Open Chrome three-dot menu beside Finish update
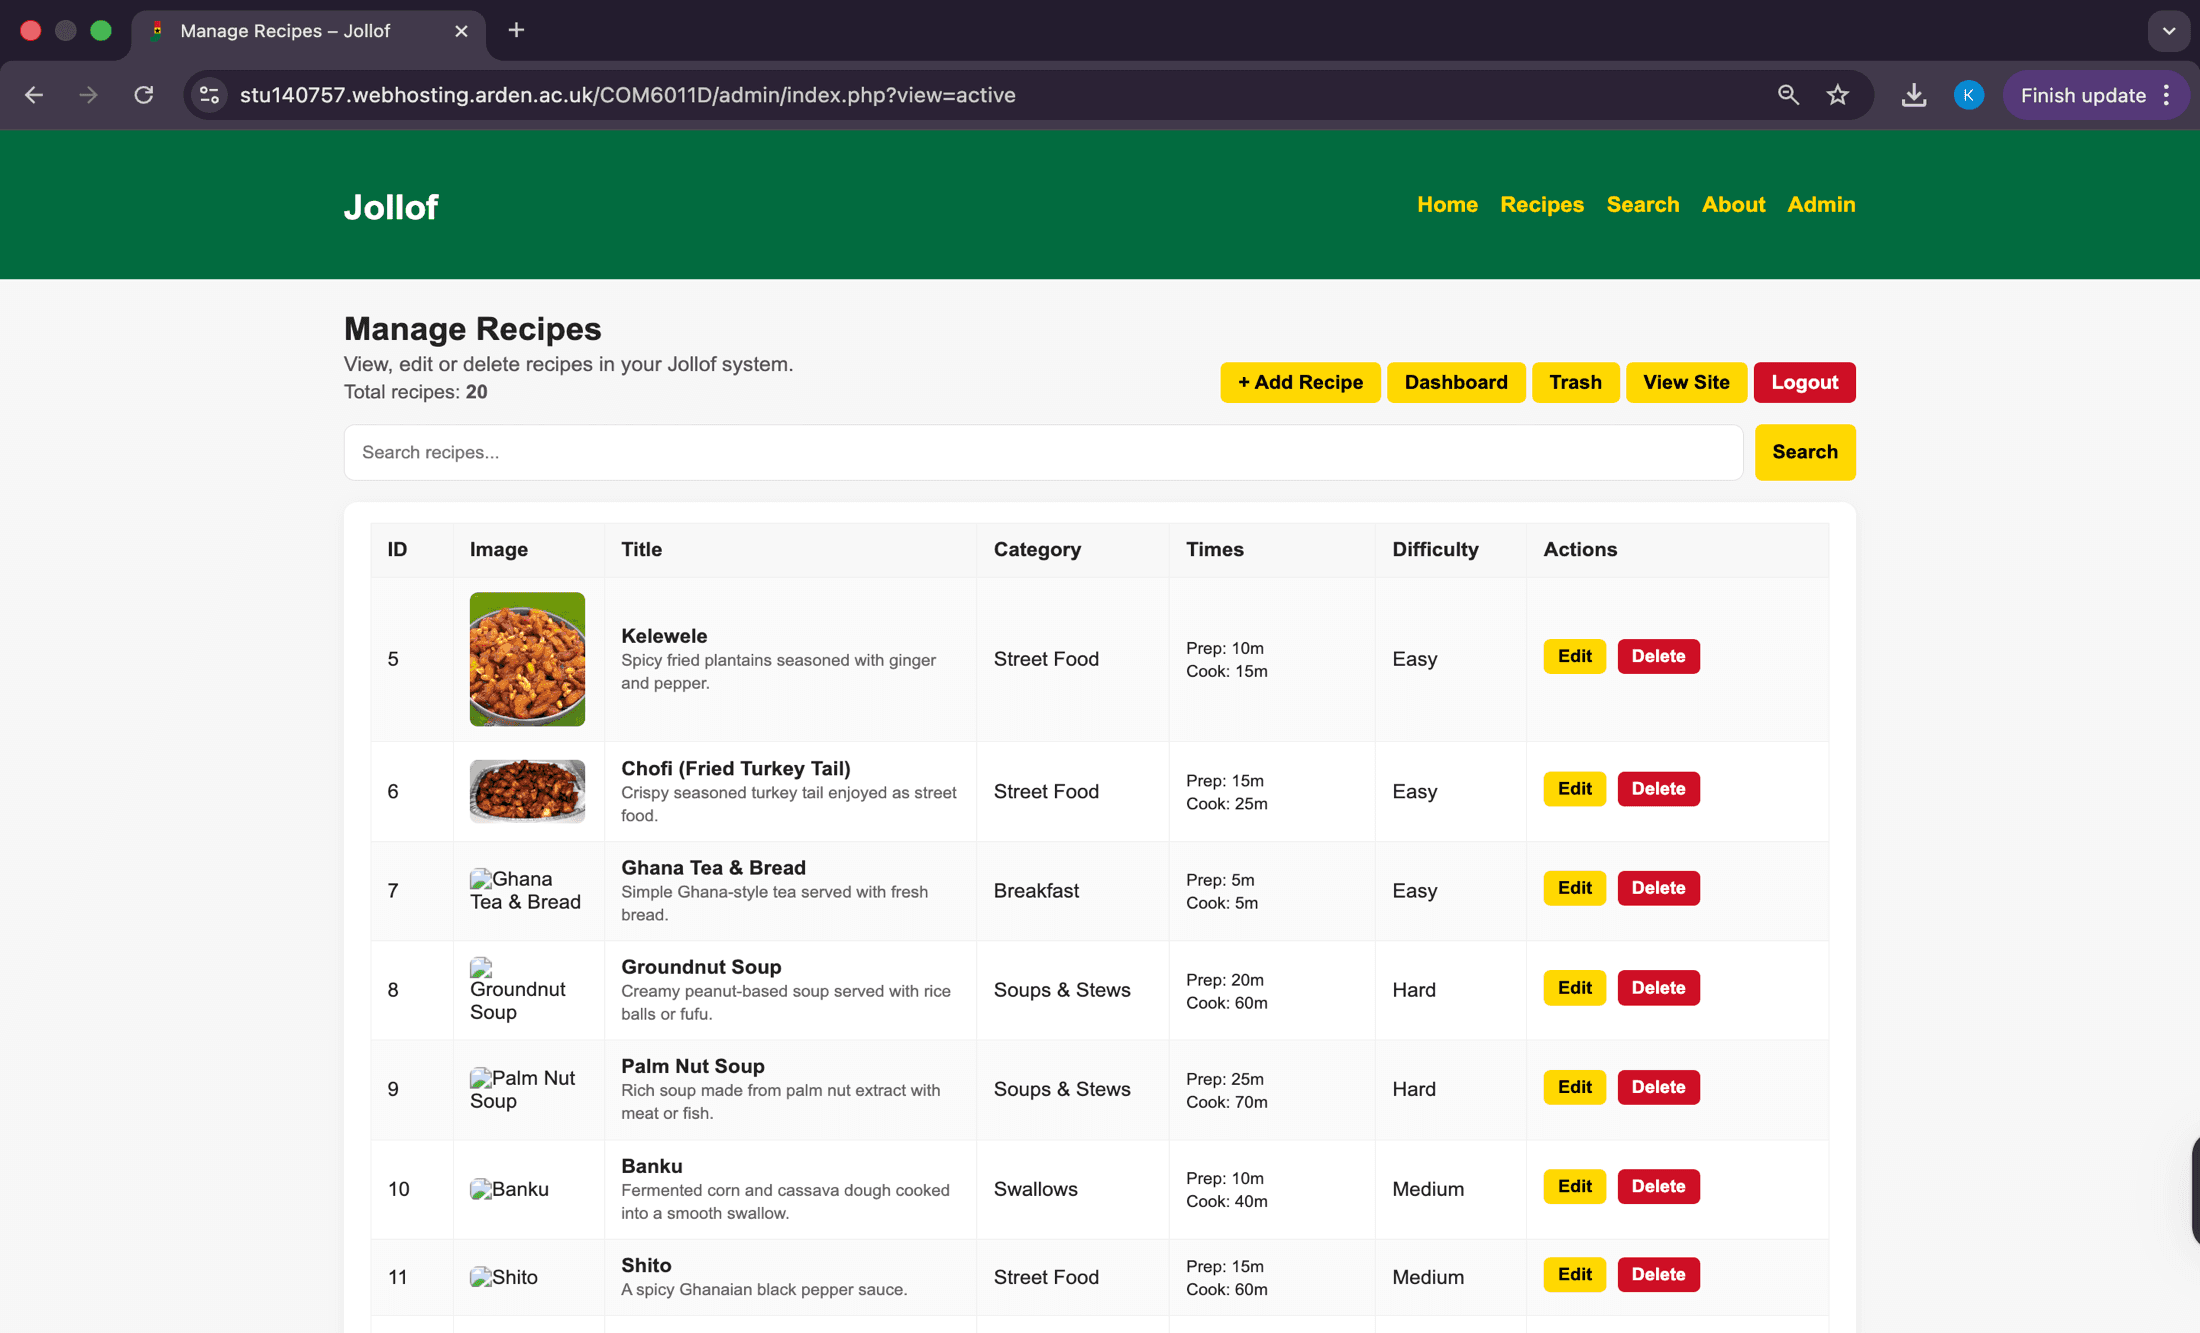 click(x=2166, y=95)
